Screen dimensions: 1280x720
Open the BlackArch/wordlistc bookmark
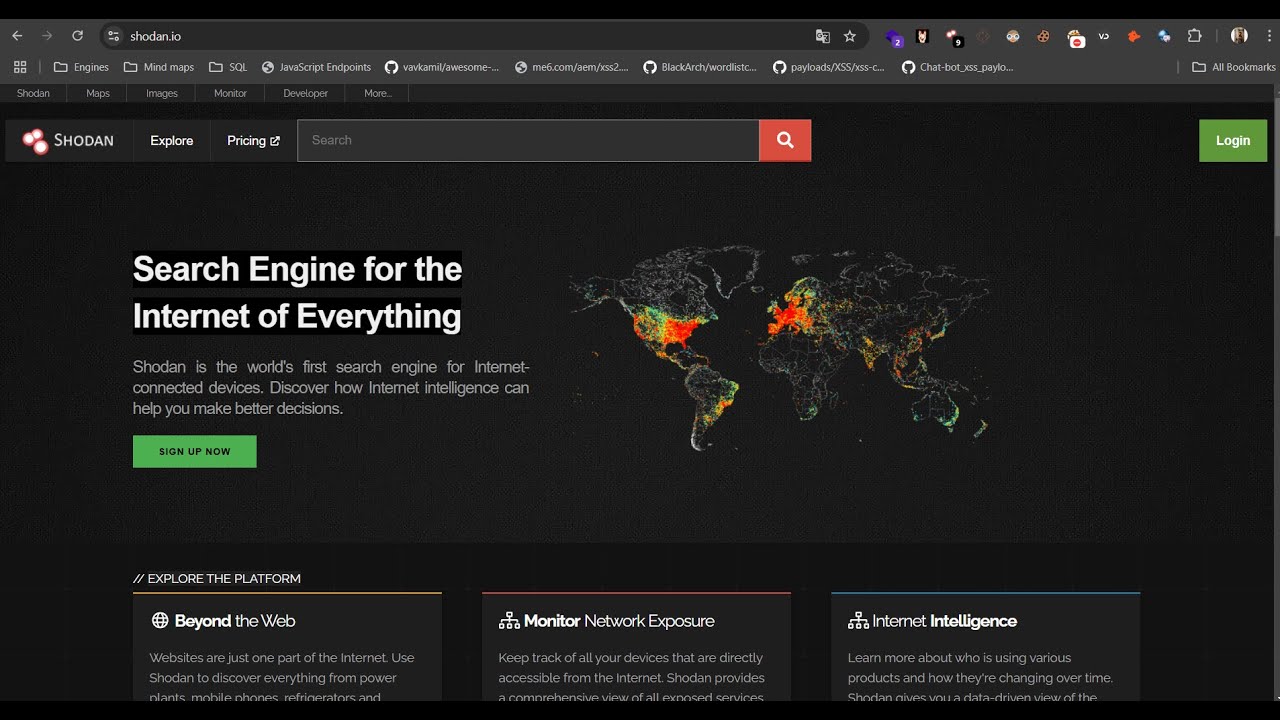click(x=700, y=67)
